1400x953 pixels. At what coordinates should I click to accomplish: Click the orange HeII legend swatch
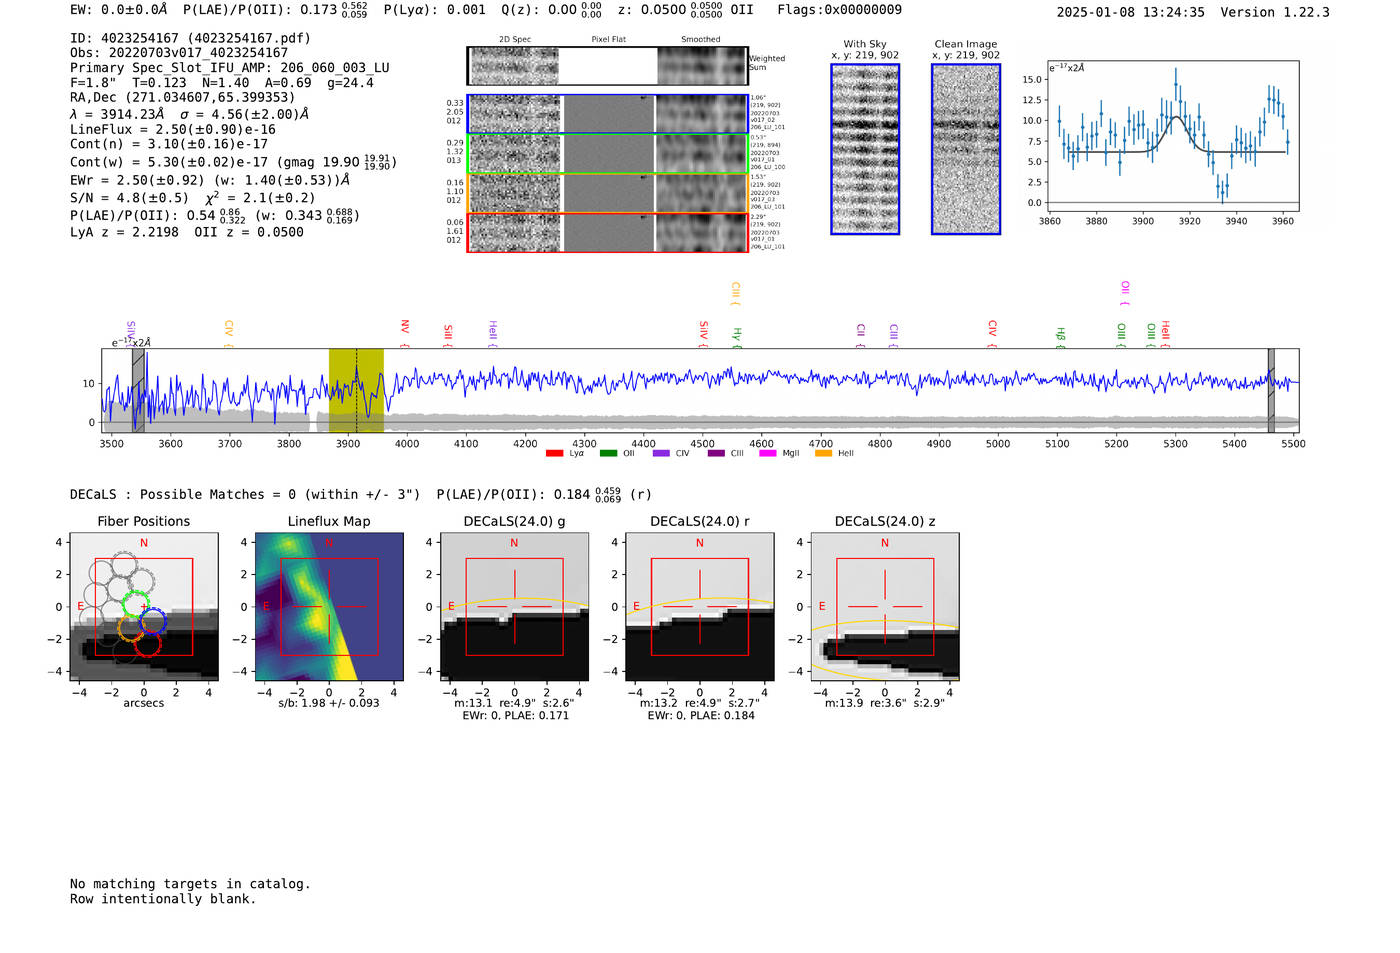pyautogui.click(x=824, y=454)
